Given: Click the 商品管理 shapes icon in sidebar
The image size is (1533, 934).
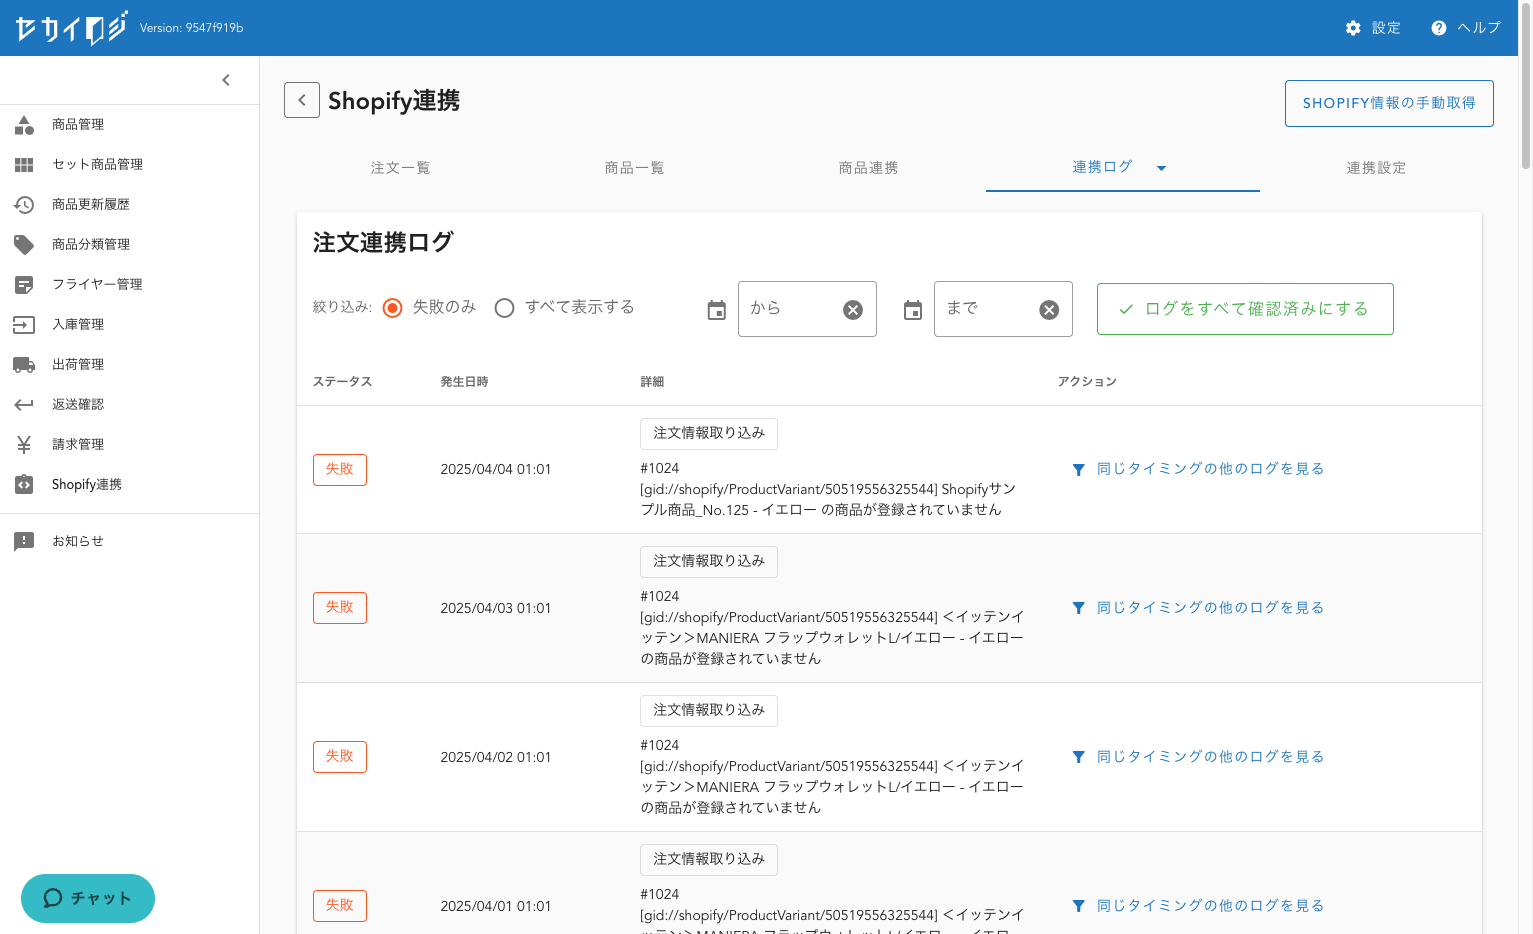Looking at the screenshot, I should 24,125.
